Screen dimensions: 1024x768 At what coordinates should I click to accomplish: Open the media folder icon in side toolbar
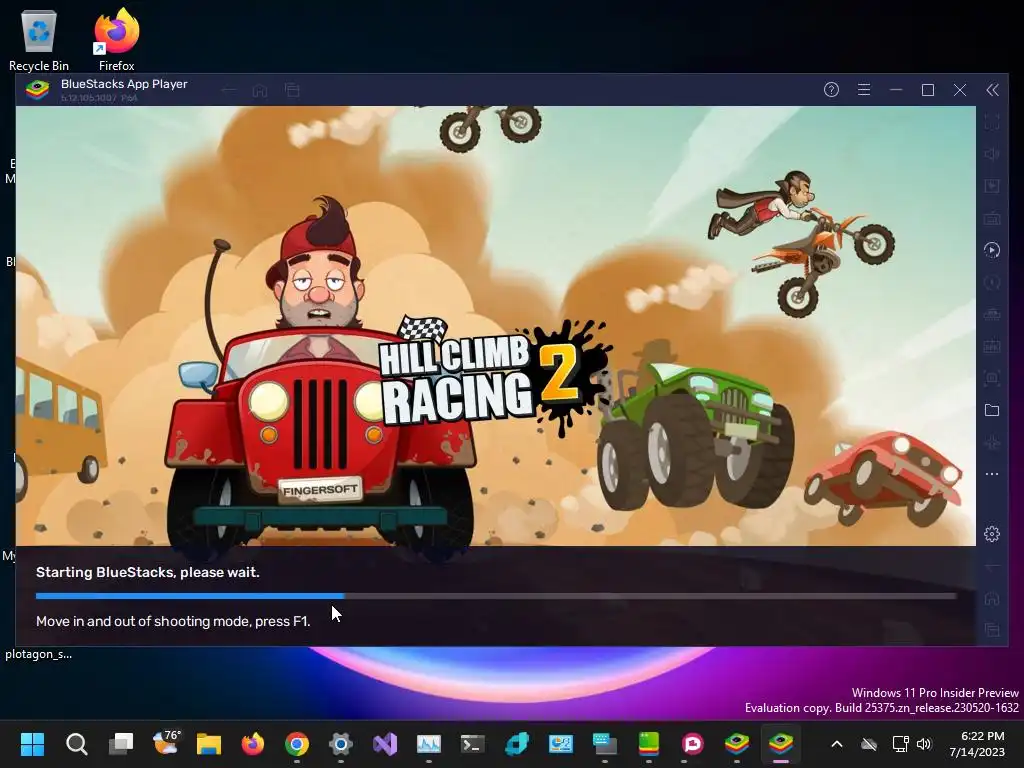992,410
